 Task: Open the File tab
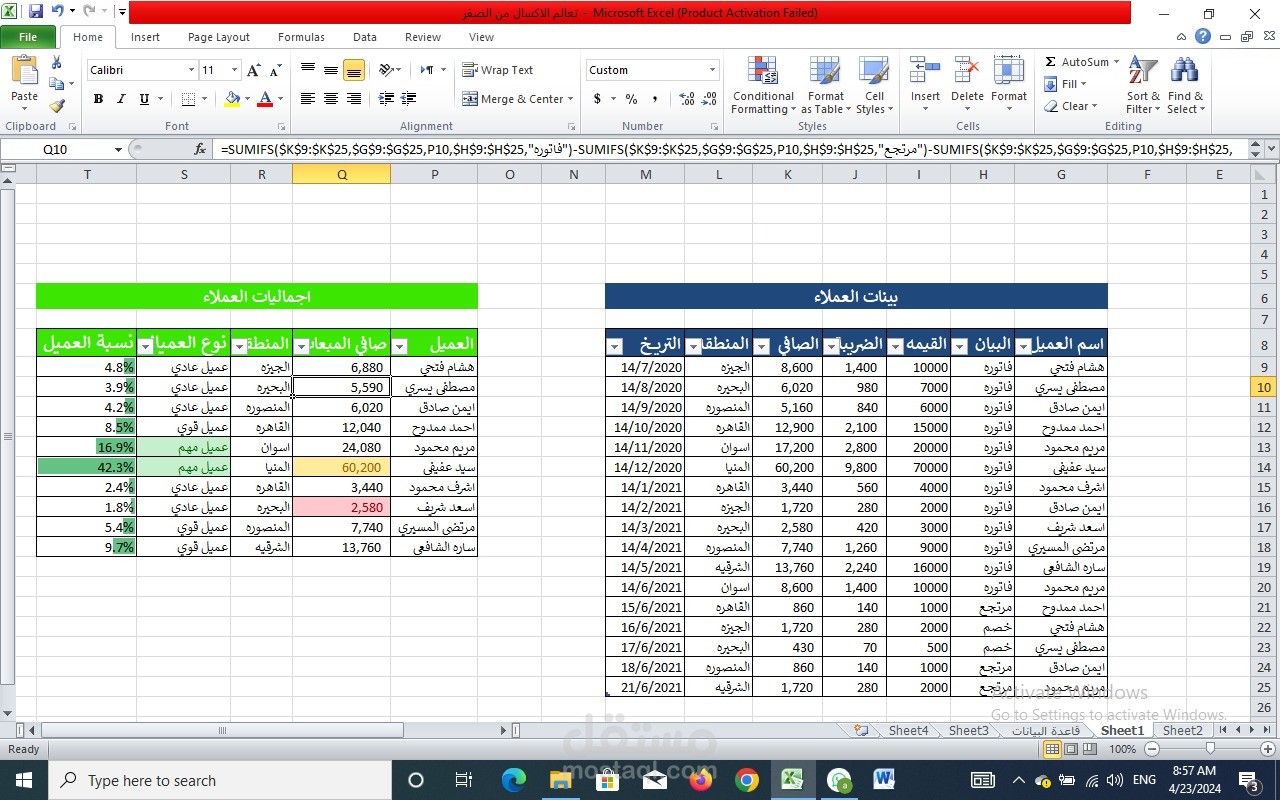click(x=28, y=37)
